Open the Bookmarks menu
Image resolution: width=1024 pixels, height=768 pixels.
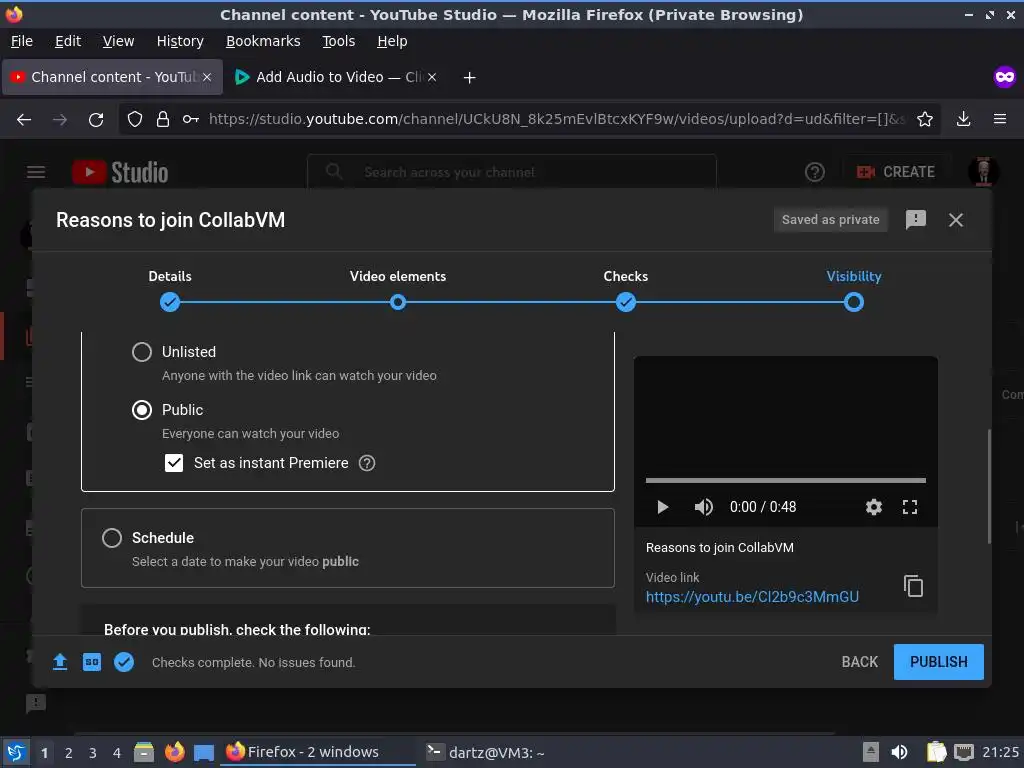(263, 41)
